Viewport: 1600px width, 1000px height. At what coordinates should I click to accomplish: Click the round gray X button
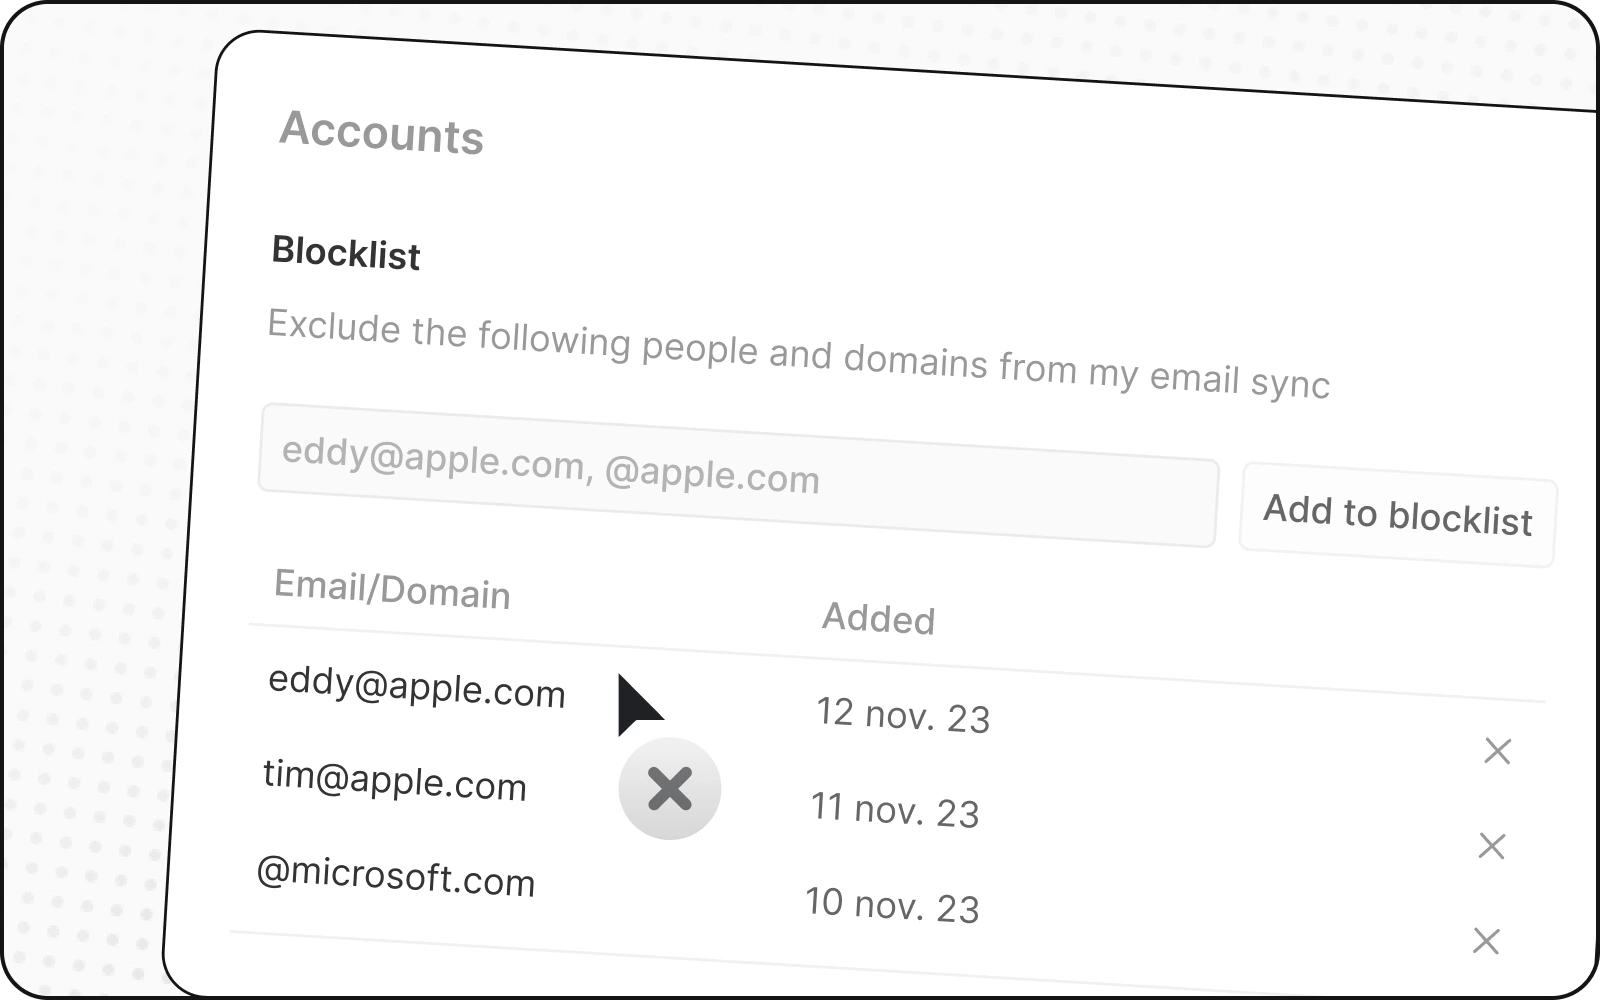tap(670, 789)
